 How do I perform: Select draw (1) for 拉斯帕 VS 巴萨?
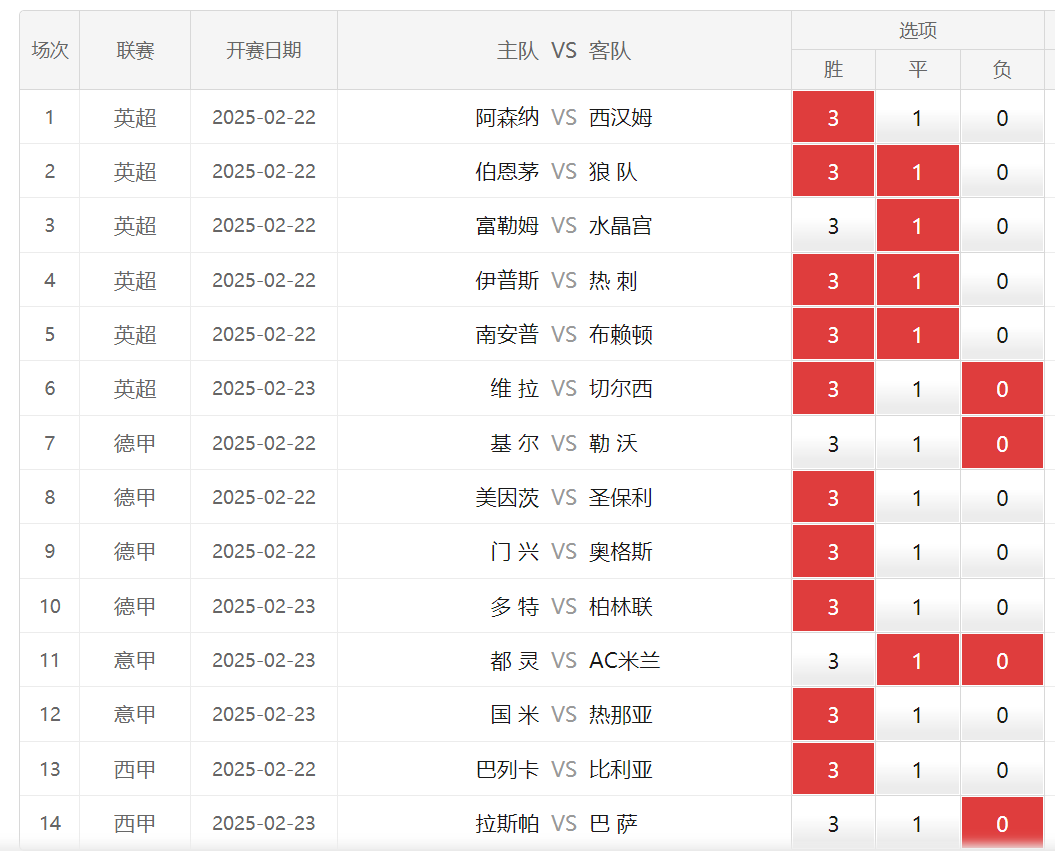tap(918, 823)
